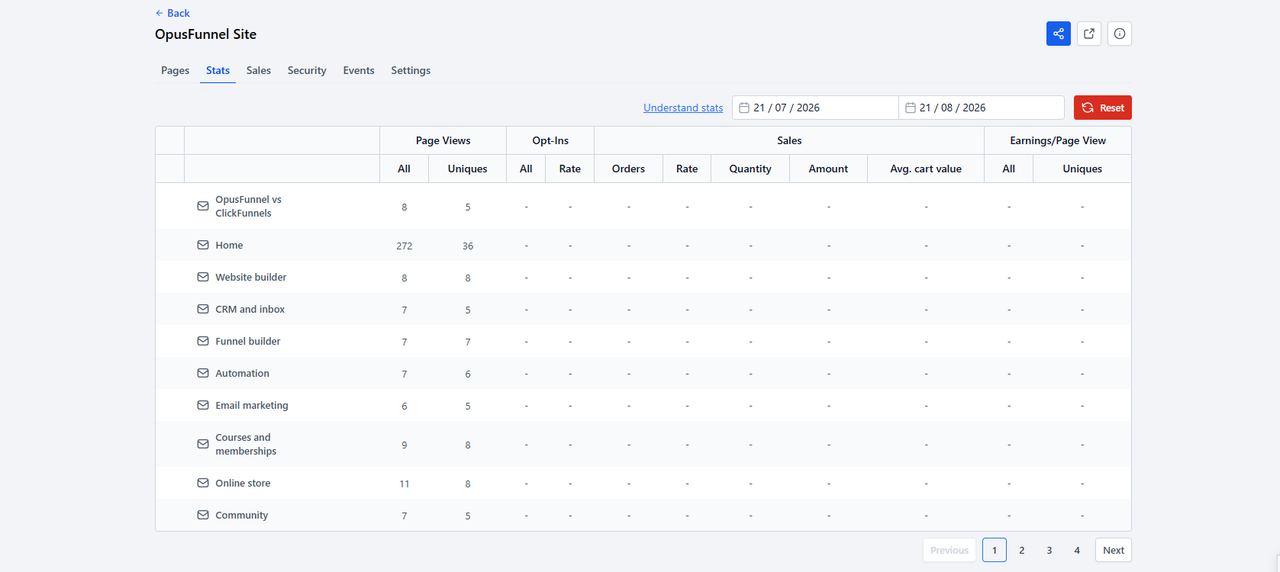Click the Automation page name

coord(242,373)
